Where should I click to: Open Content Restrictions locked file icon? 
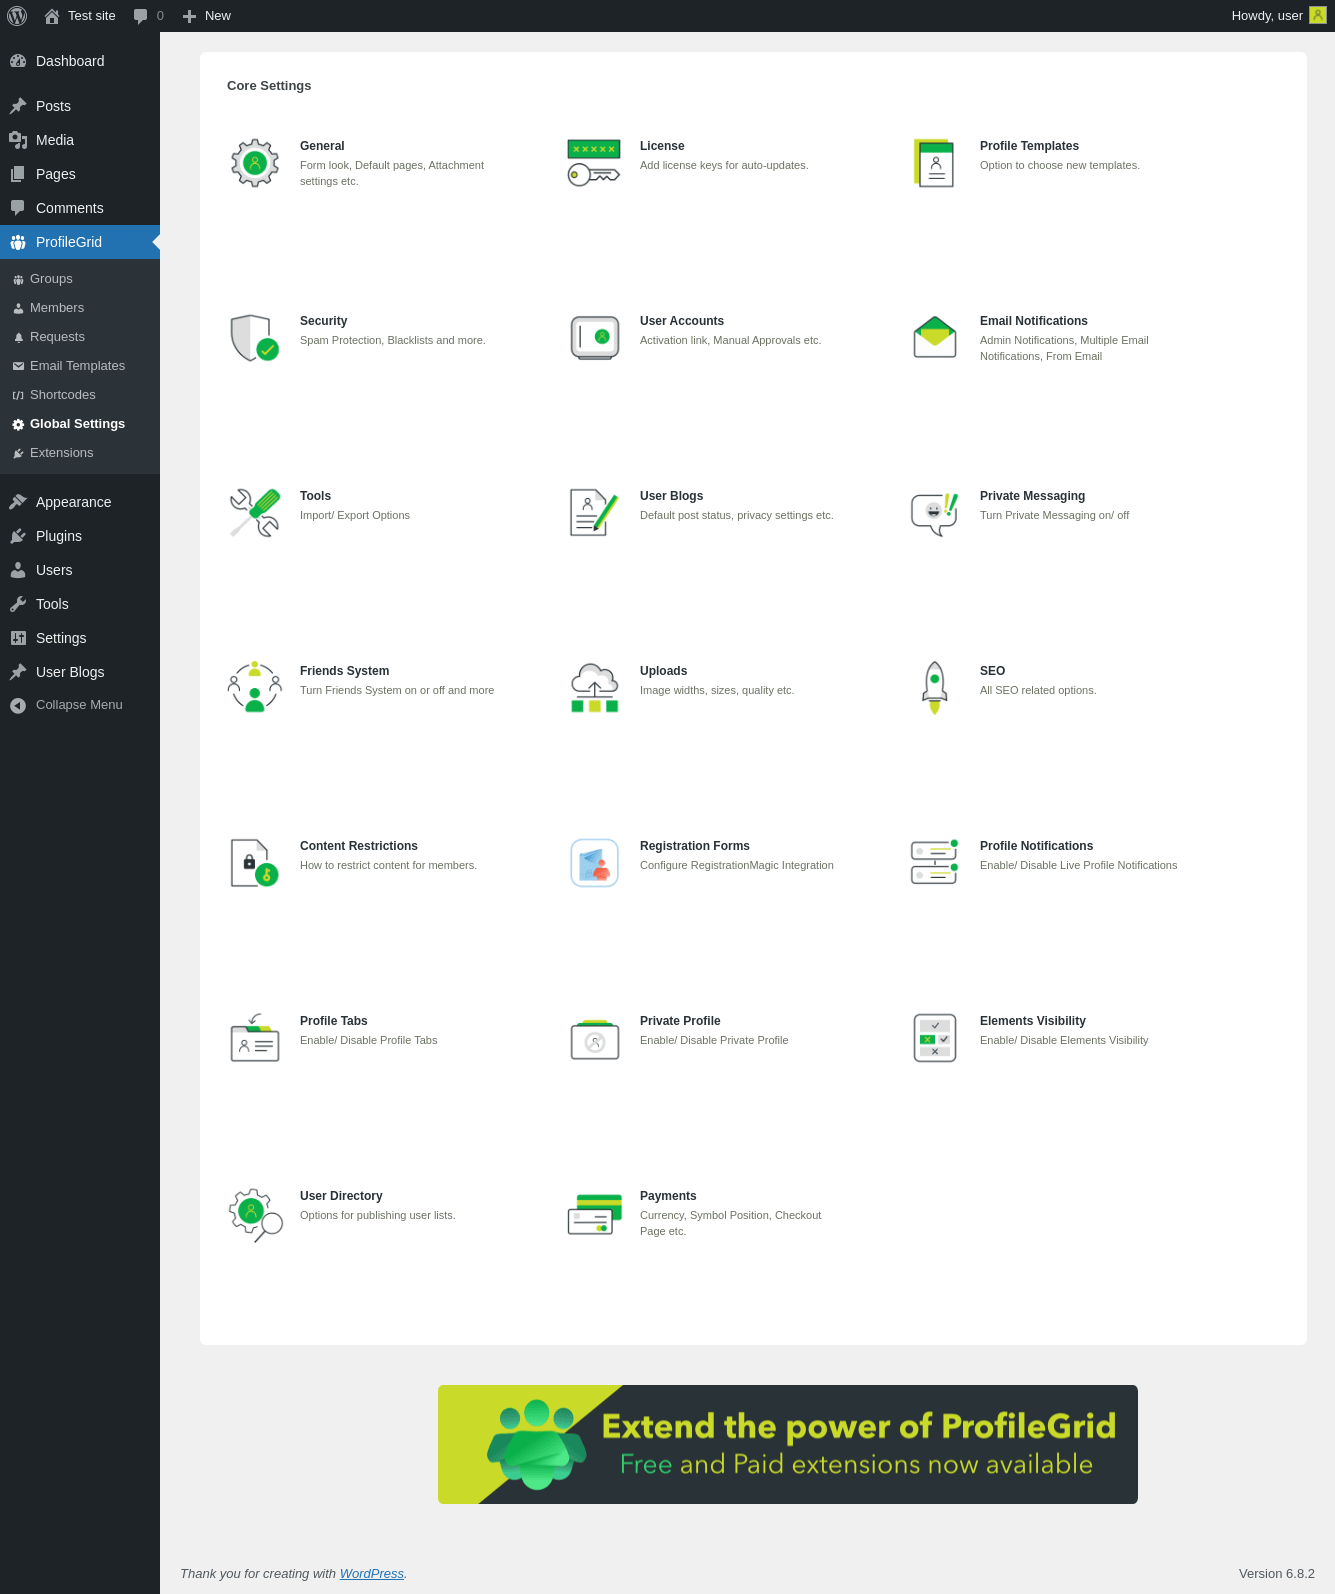255,863
